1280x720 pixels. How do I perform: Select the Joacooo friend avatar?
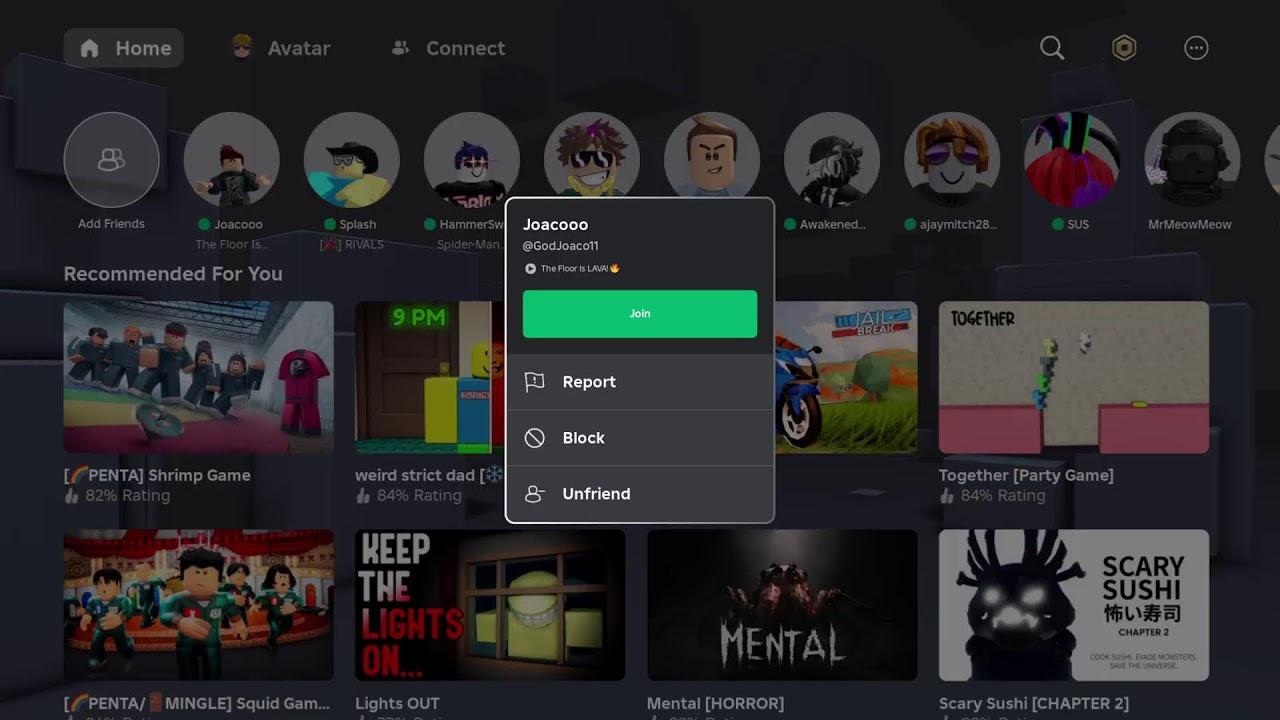coord(231,160)
